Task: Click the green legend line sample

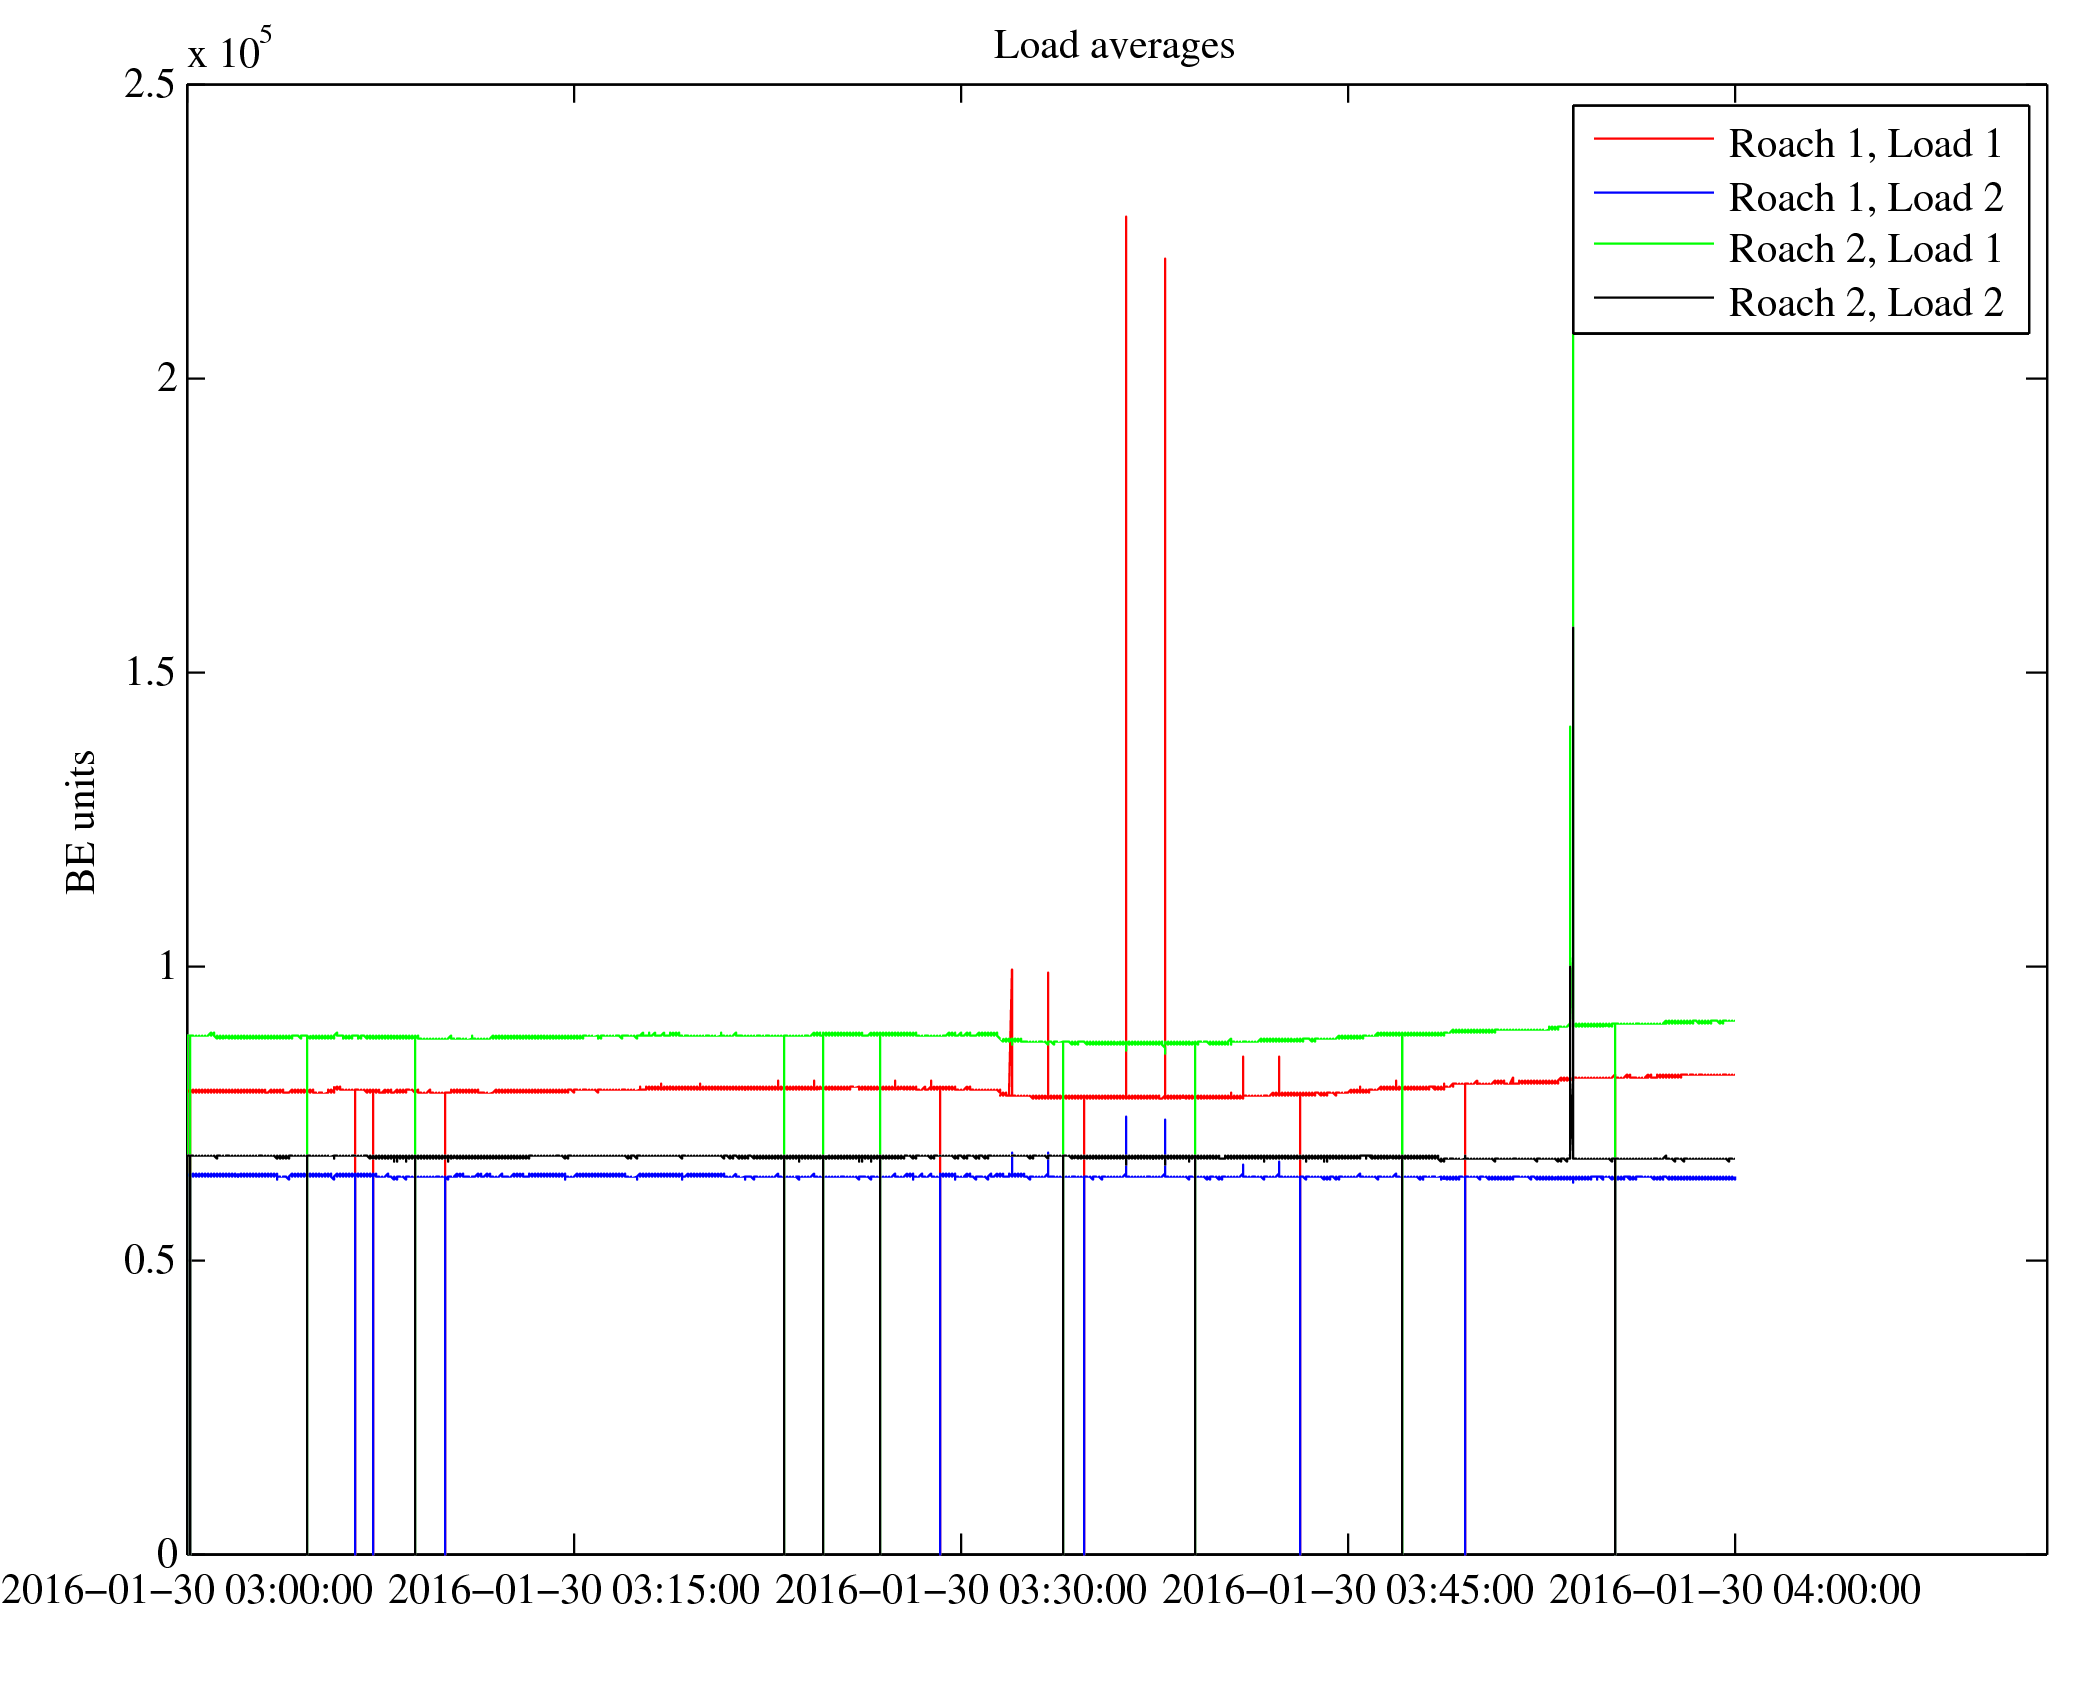Action: point(1653,244)
